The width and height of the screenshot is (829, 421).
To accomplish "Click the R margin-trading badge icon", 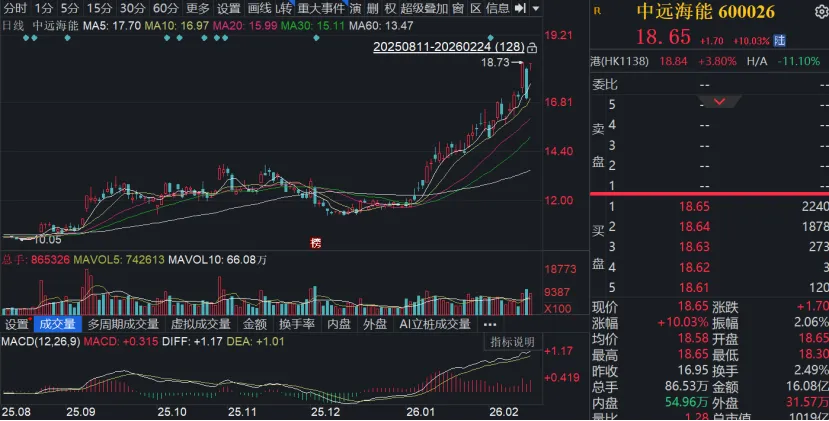I will tap(597, 11).
